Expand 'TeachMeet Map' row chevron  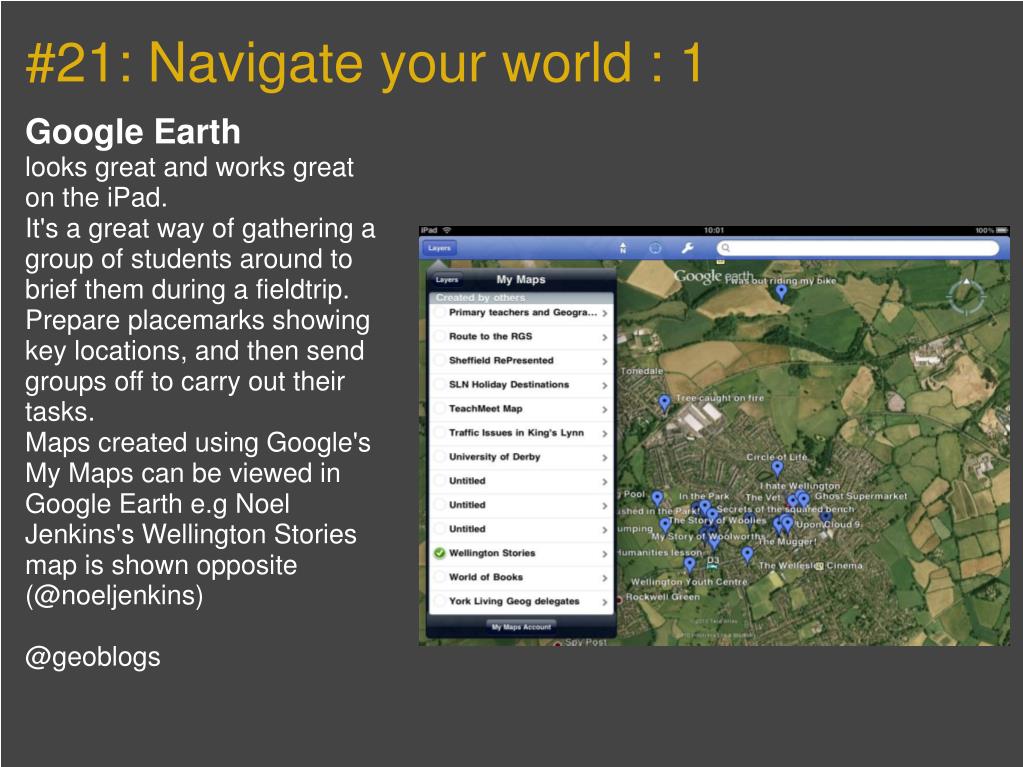[x=605, y=410]
